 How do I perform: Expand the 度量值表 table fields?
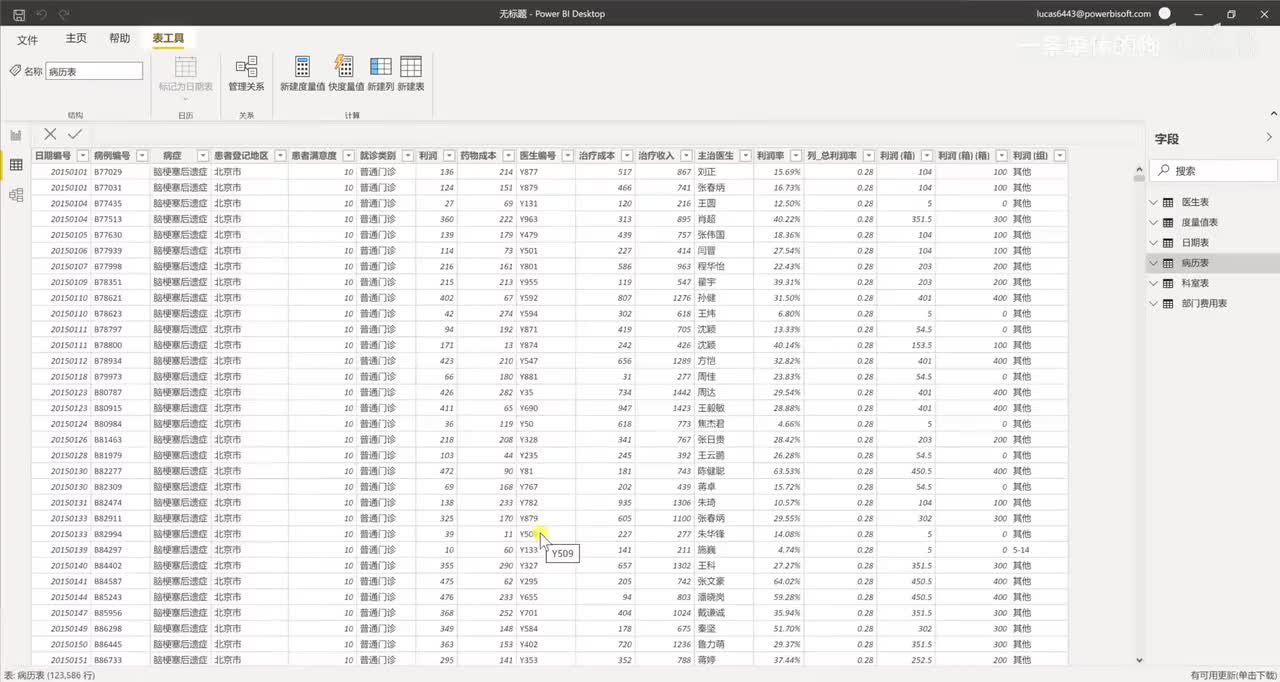pyautogui.click(x=1152, y=223)
